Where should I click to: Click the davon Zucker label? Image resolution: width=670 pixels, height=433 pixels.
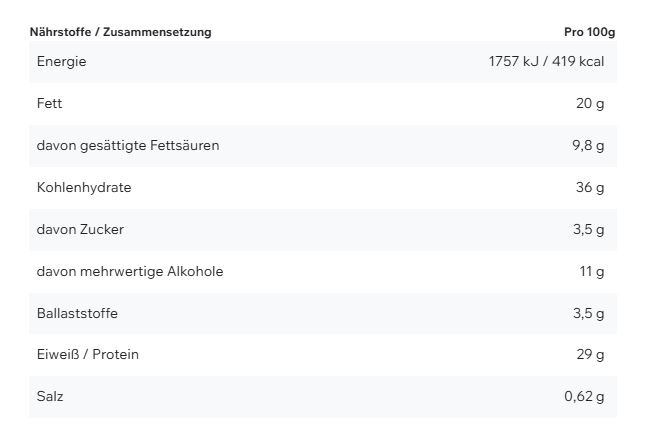(x=80, y=230)
